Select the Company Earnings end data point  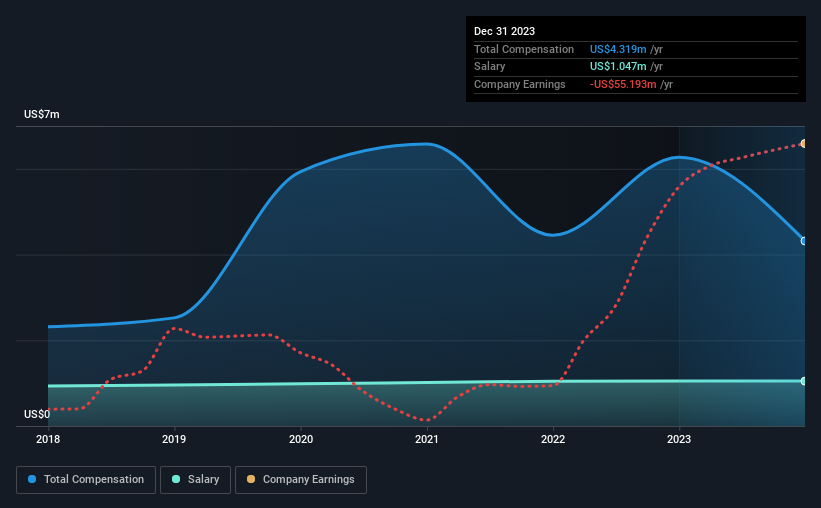[x=804, y=143]
